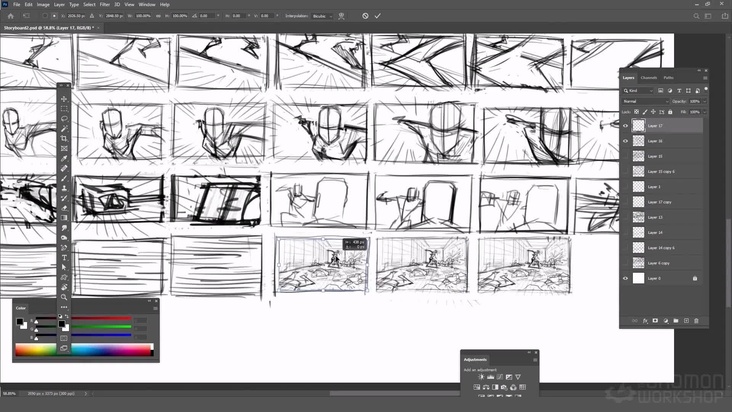Open the Window menu

(147, 5)
